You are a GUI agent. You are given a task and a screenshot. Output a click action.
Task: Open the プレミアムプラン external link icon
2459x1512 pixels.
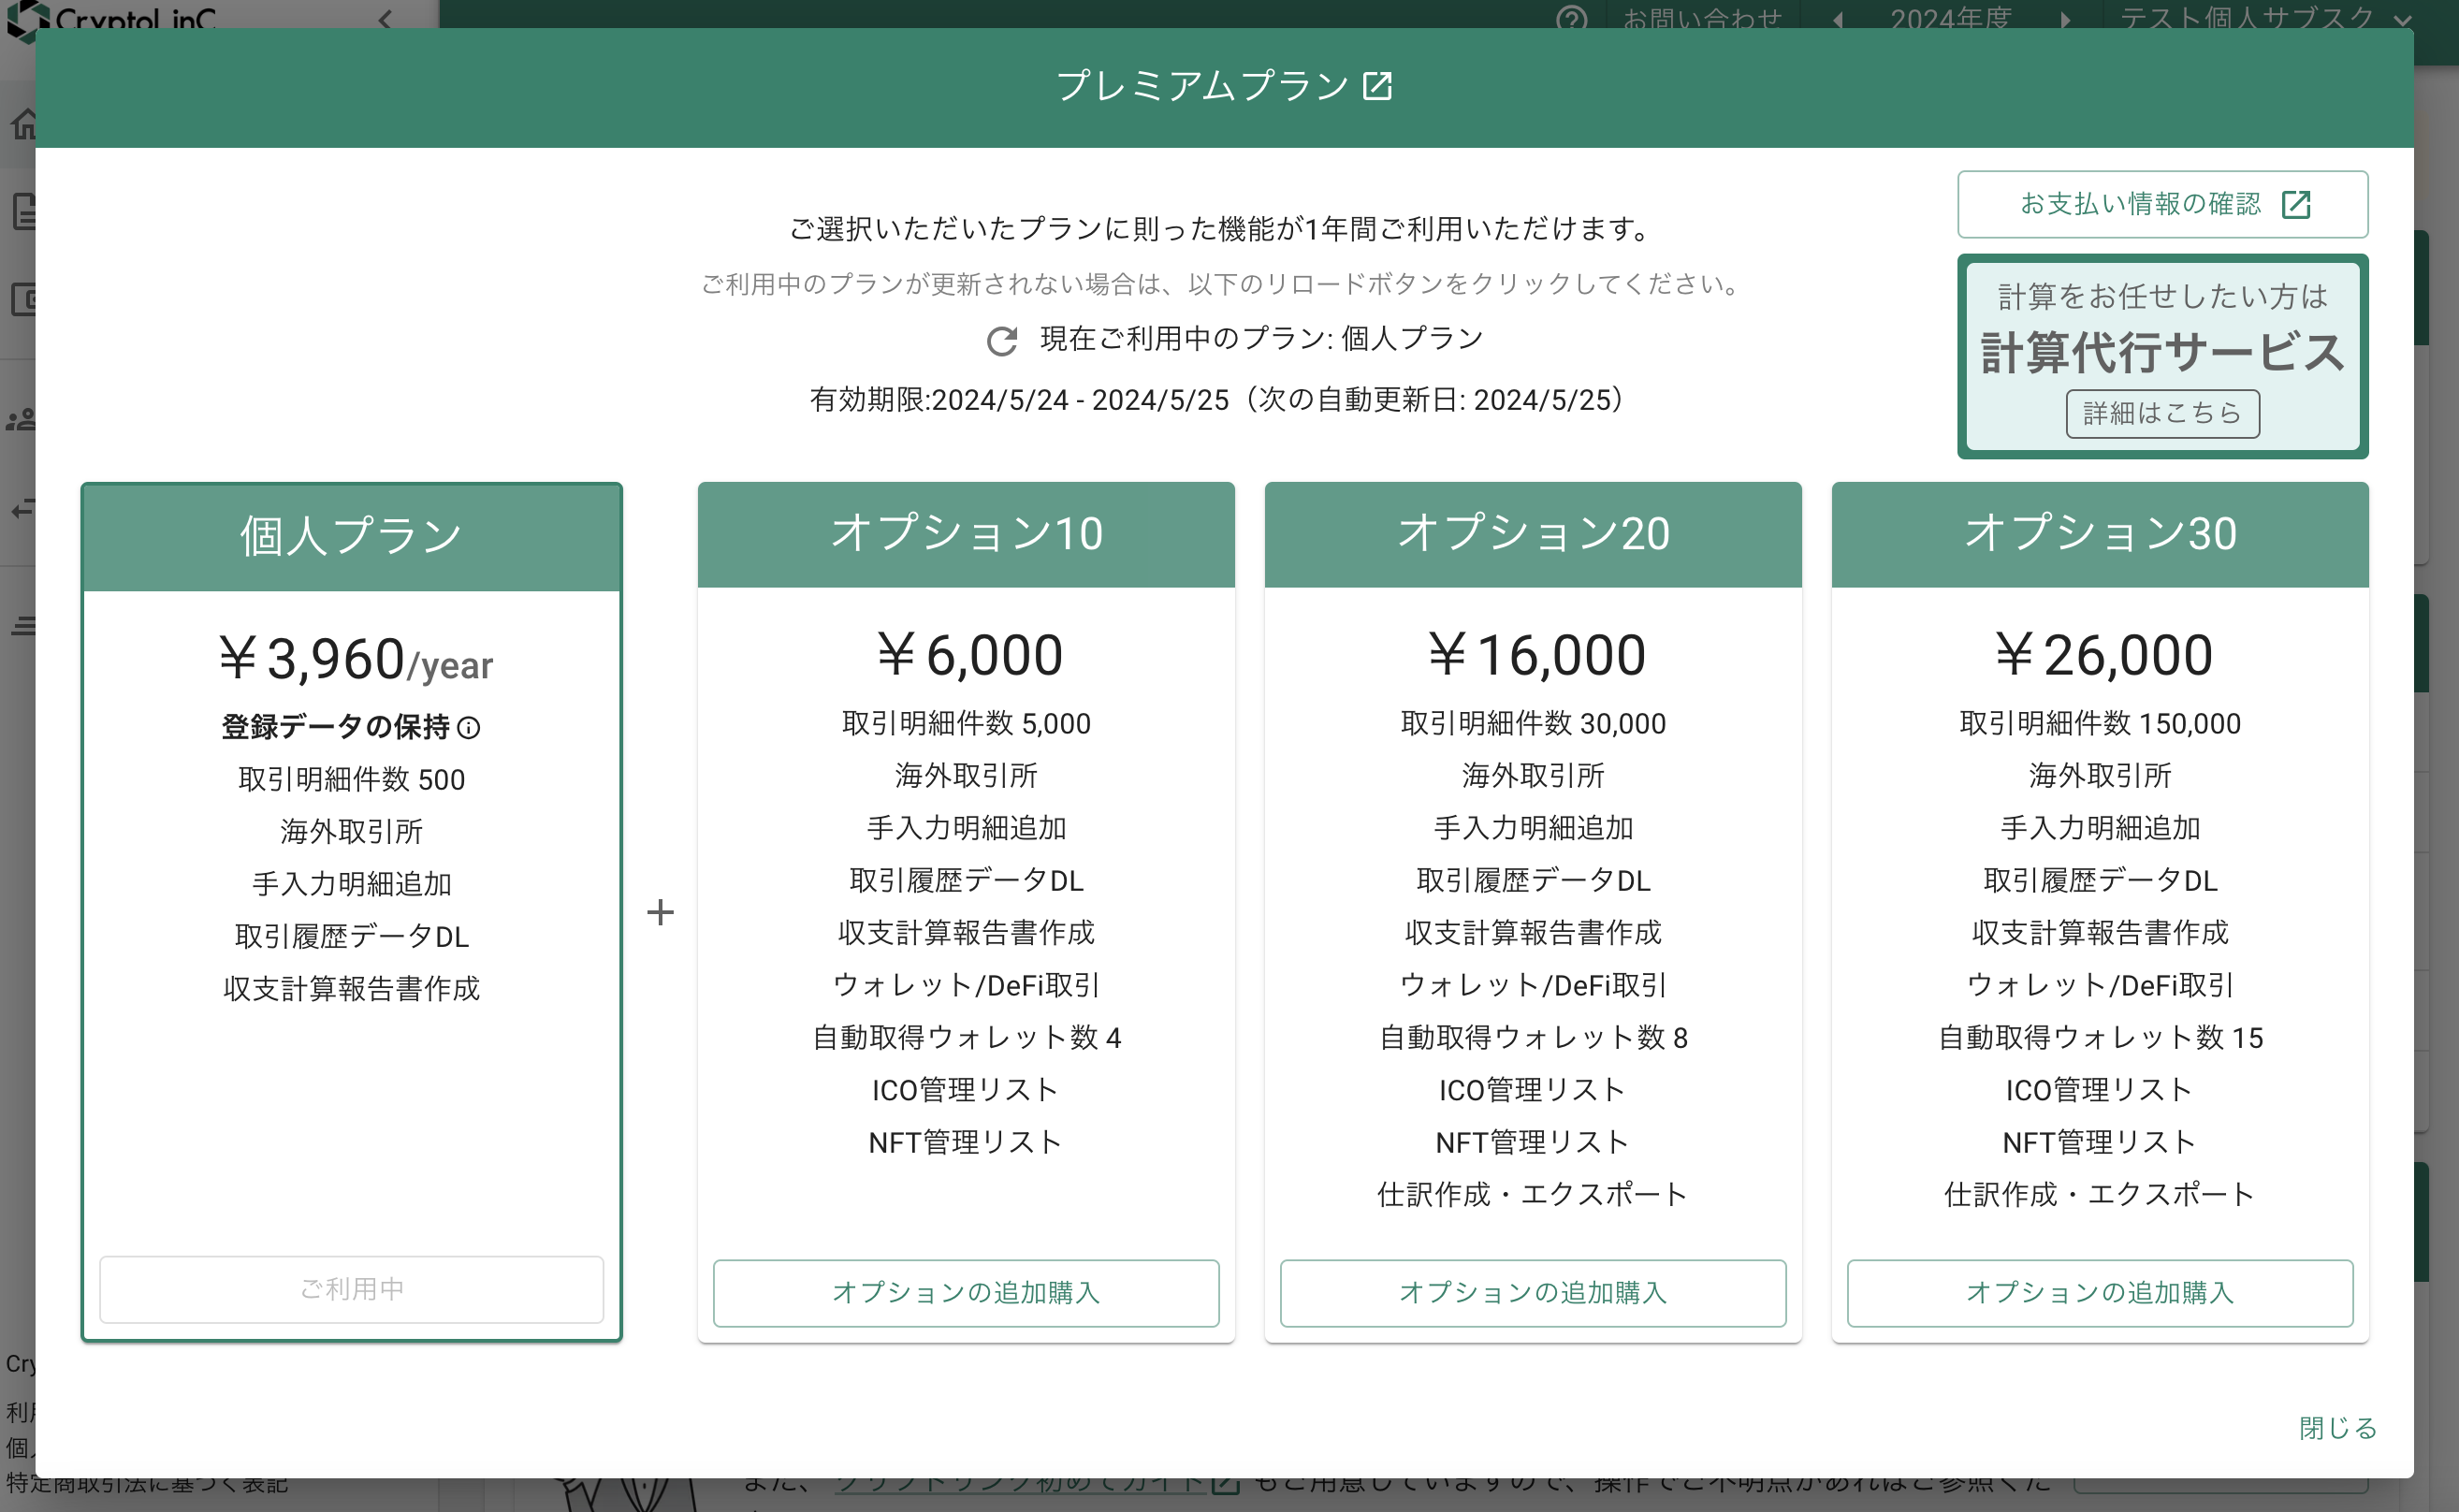[x=1377, y=86]
